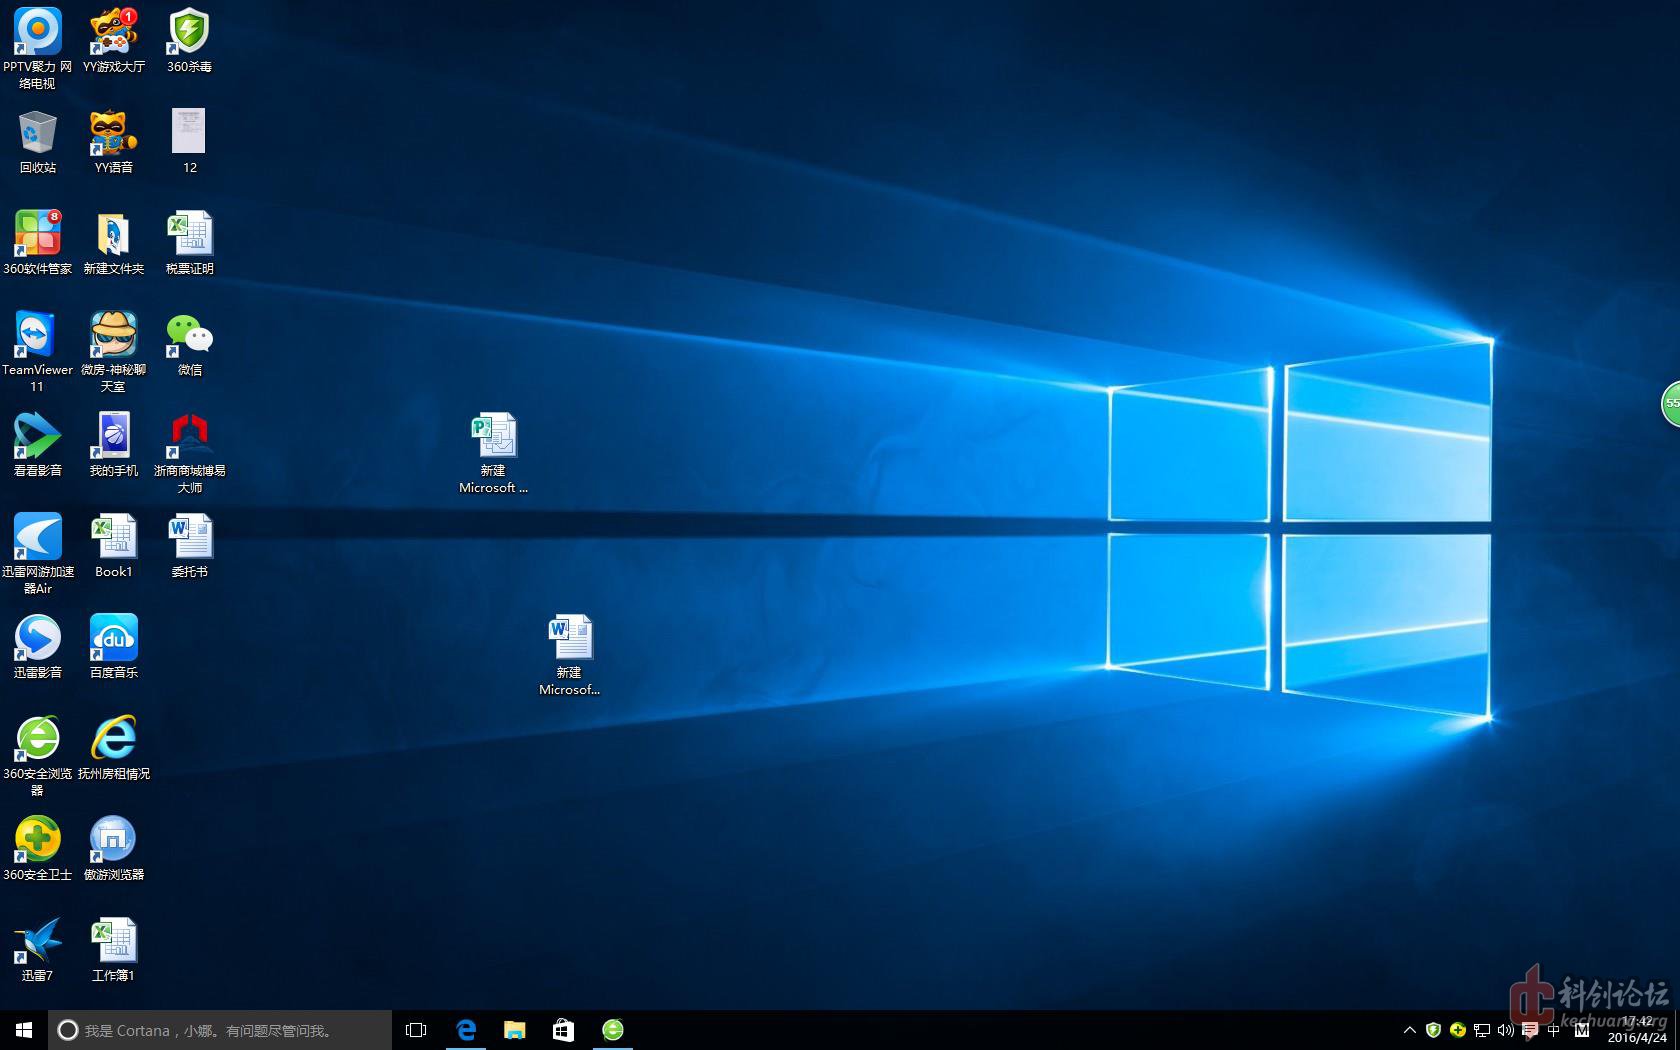Open Task View from the taskbar
This screenshot has height=1050, width=1680.
[416, 1030]
